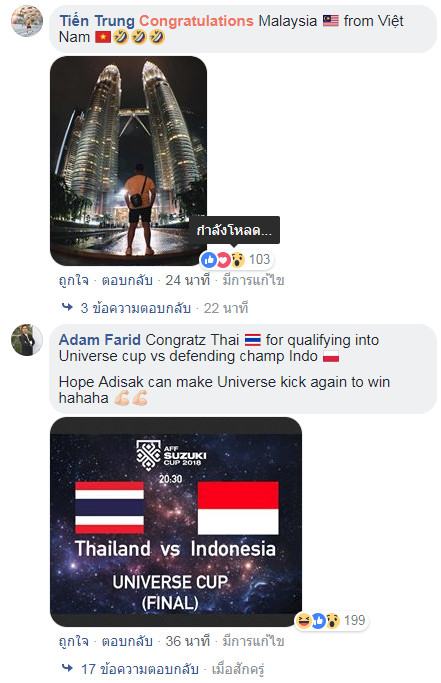Reply to Adam Farid's comment via ตอบกลับ

127,641
